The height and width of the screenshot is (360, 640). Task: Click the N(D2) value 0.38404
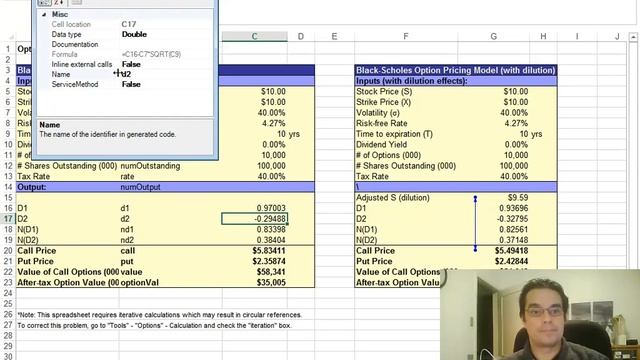coord(271,240)
